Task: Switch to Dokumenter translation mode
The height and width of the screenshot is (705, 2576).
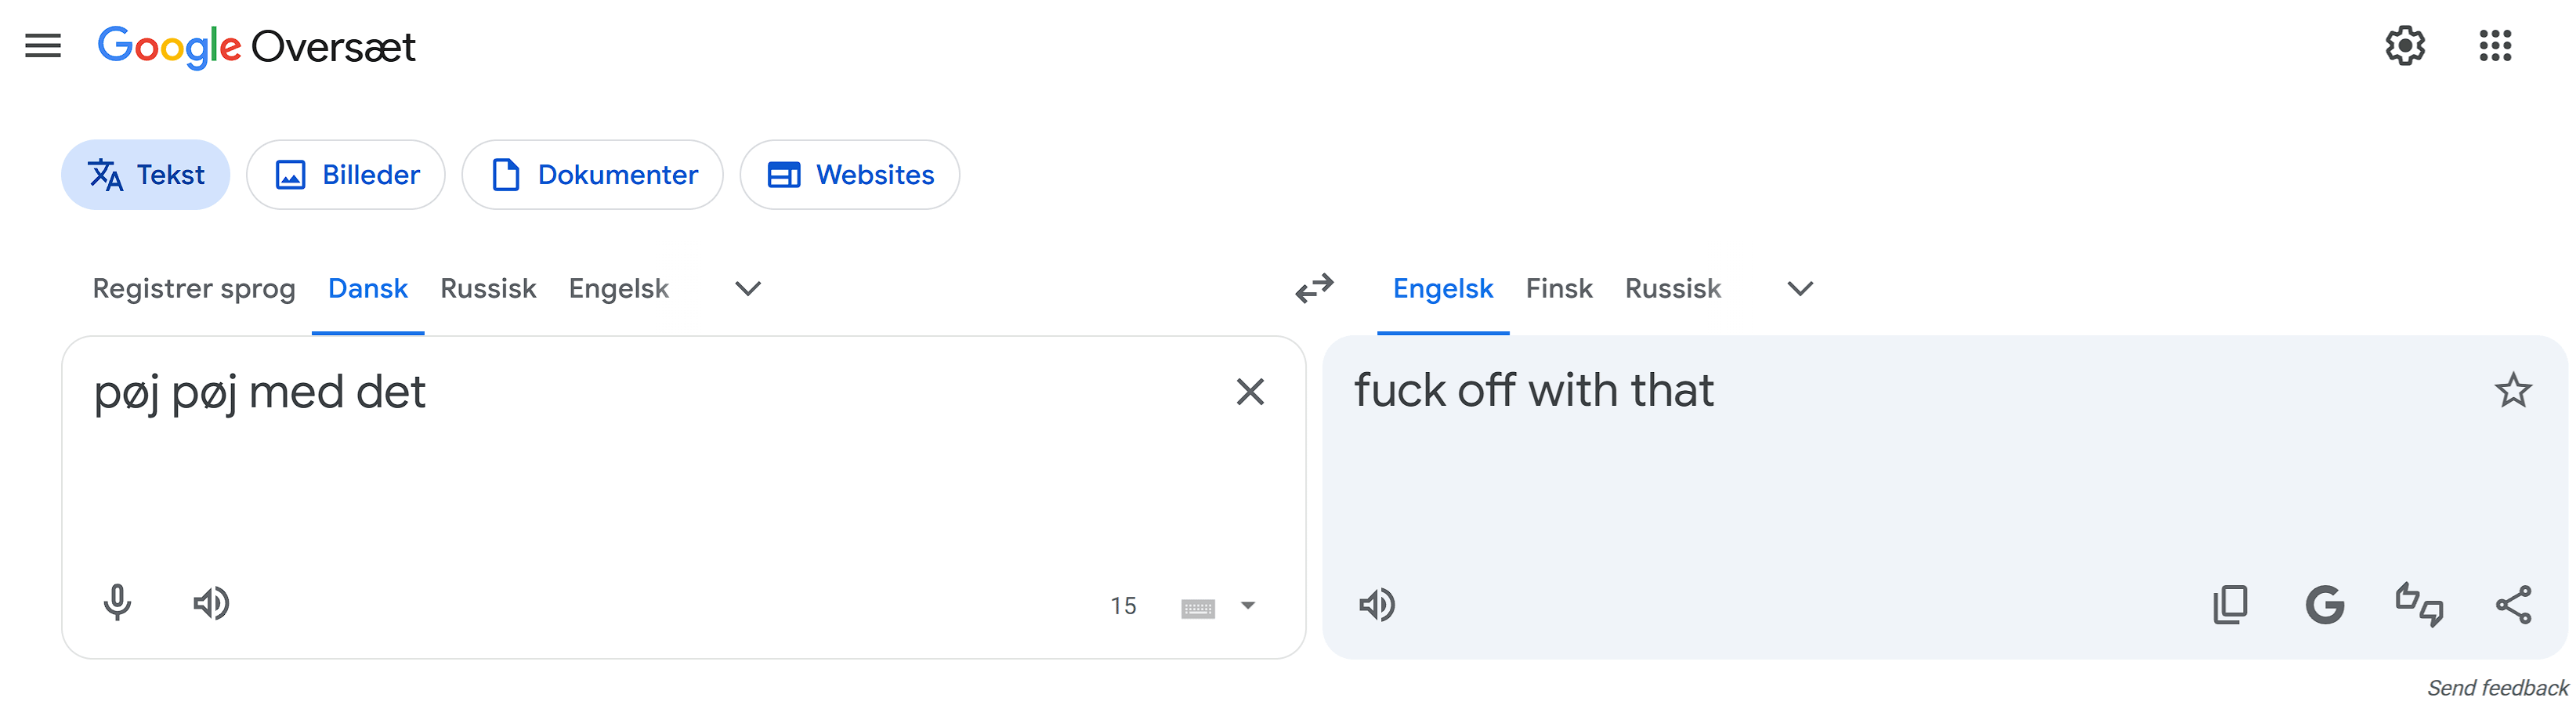Action: point(592,175)
